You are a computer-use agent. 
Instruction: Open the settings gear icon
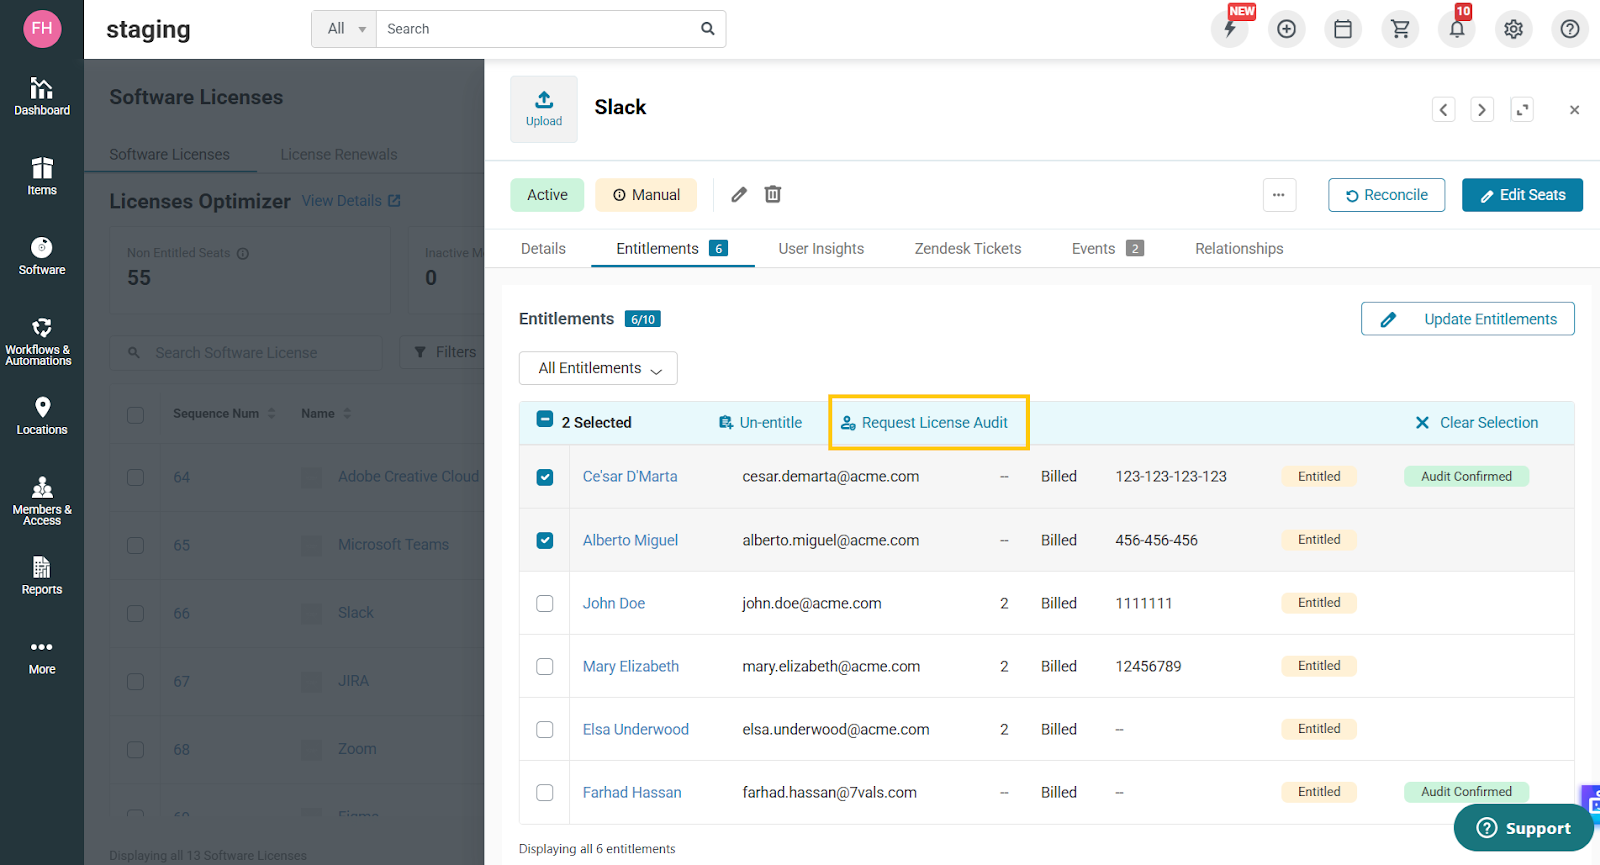1514,29
